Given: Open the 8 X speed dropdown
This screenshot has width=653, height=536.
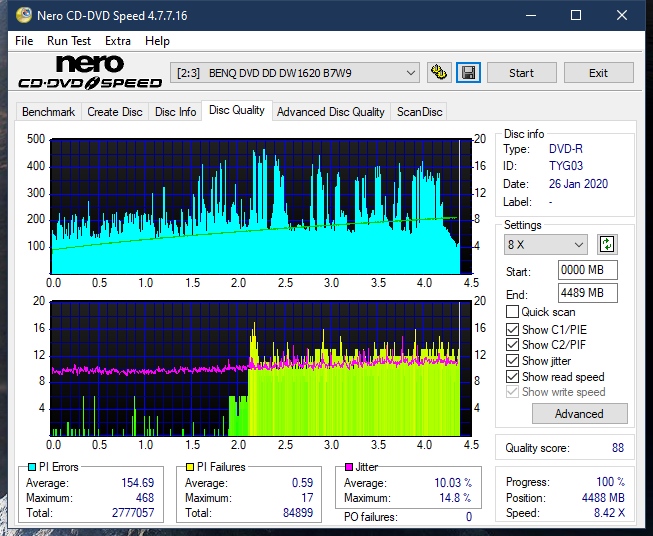Looking at the screenshot, I should click(x=546, y=244).
